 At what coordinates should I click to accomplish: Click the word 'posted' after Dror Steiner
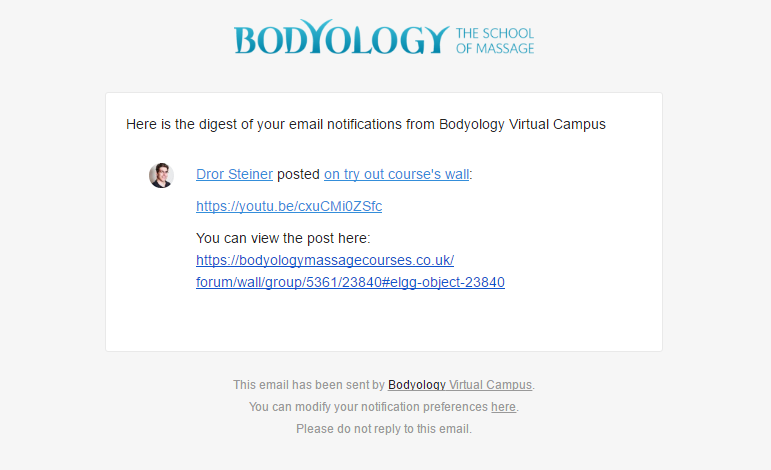(x=298, y=174)
